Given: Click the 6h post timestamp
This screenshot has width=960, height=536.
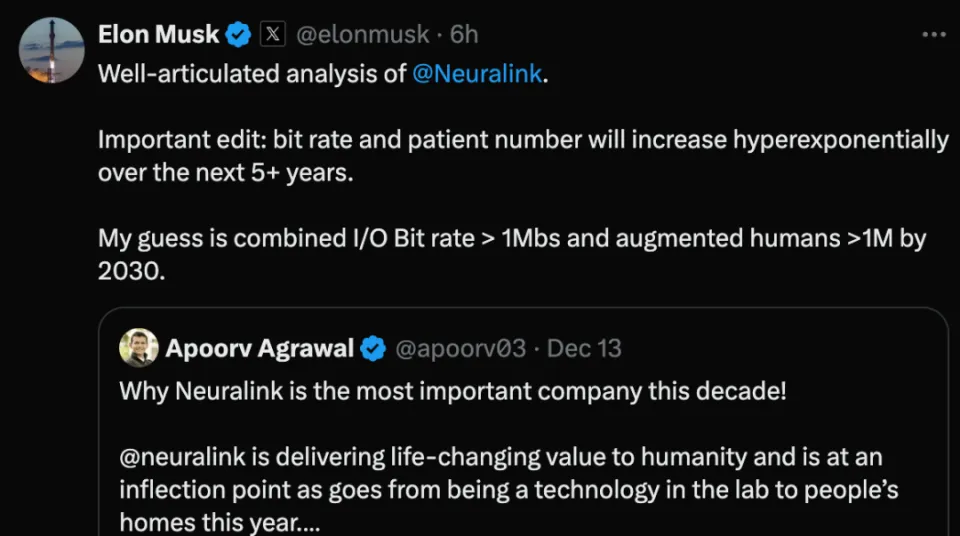Looking at the screenshot, I should (464, 35).
